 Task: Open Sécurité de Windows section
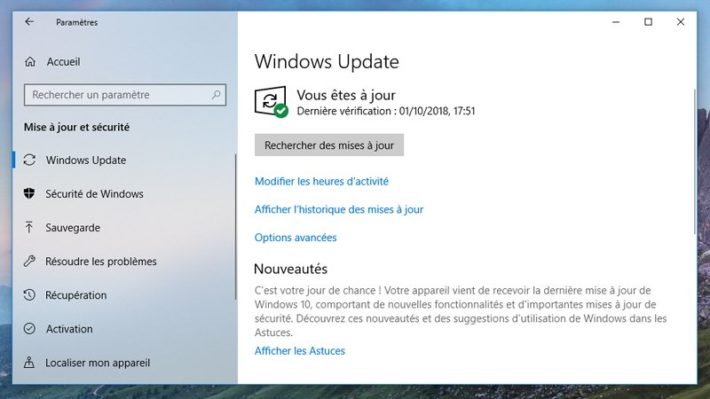pos(94,194)
